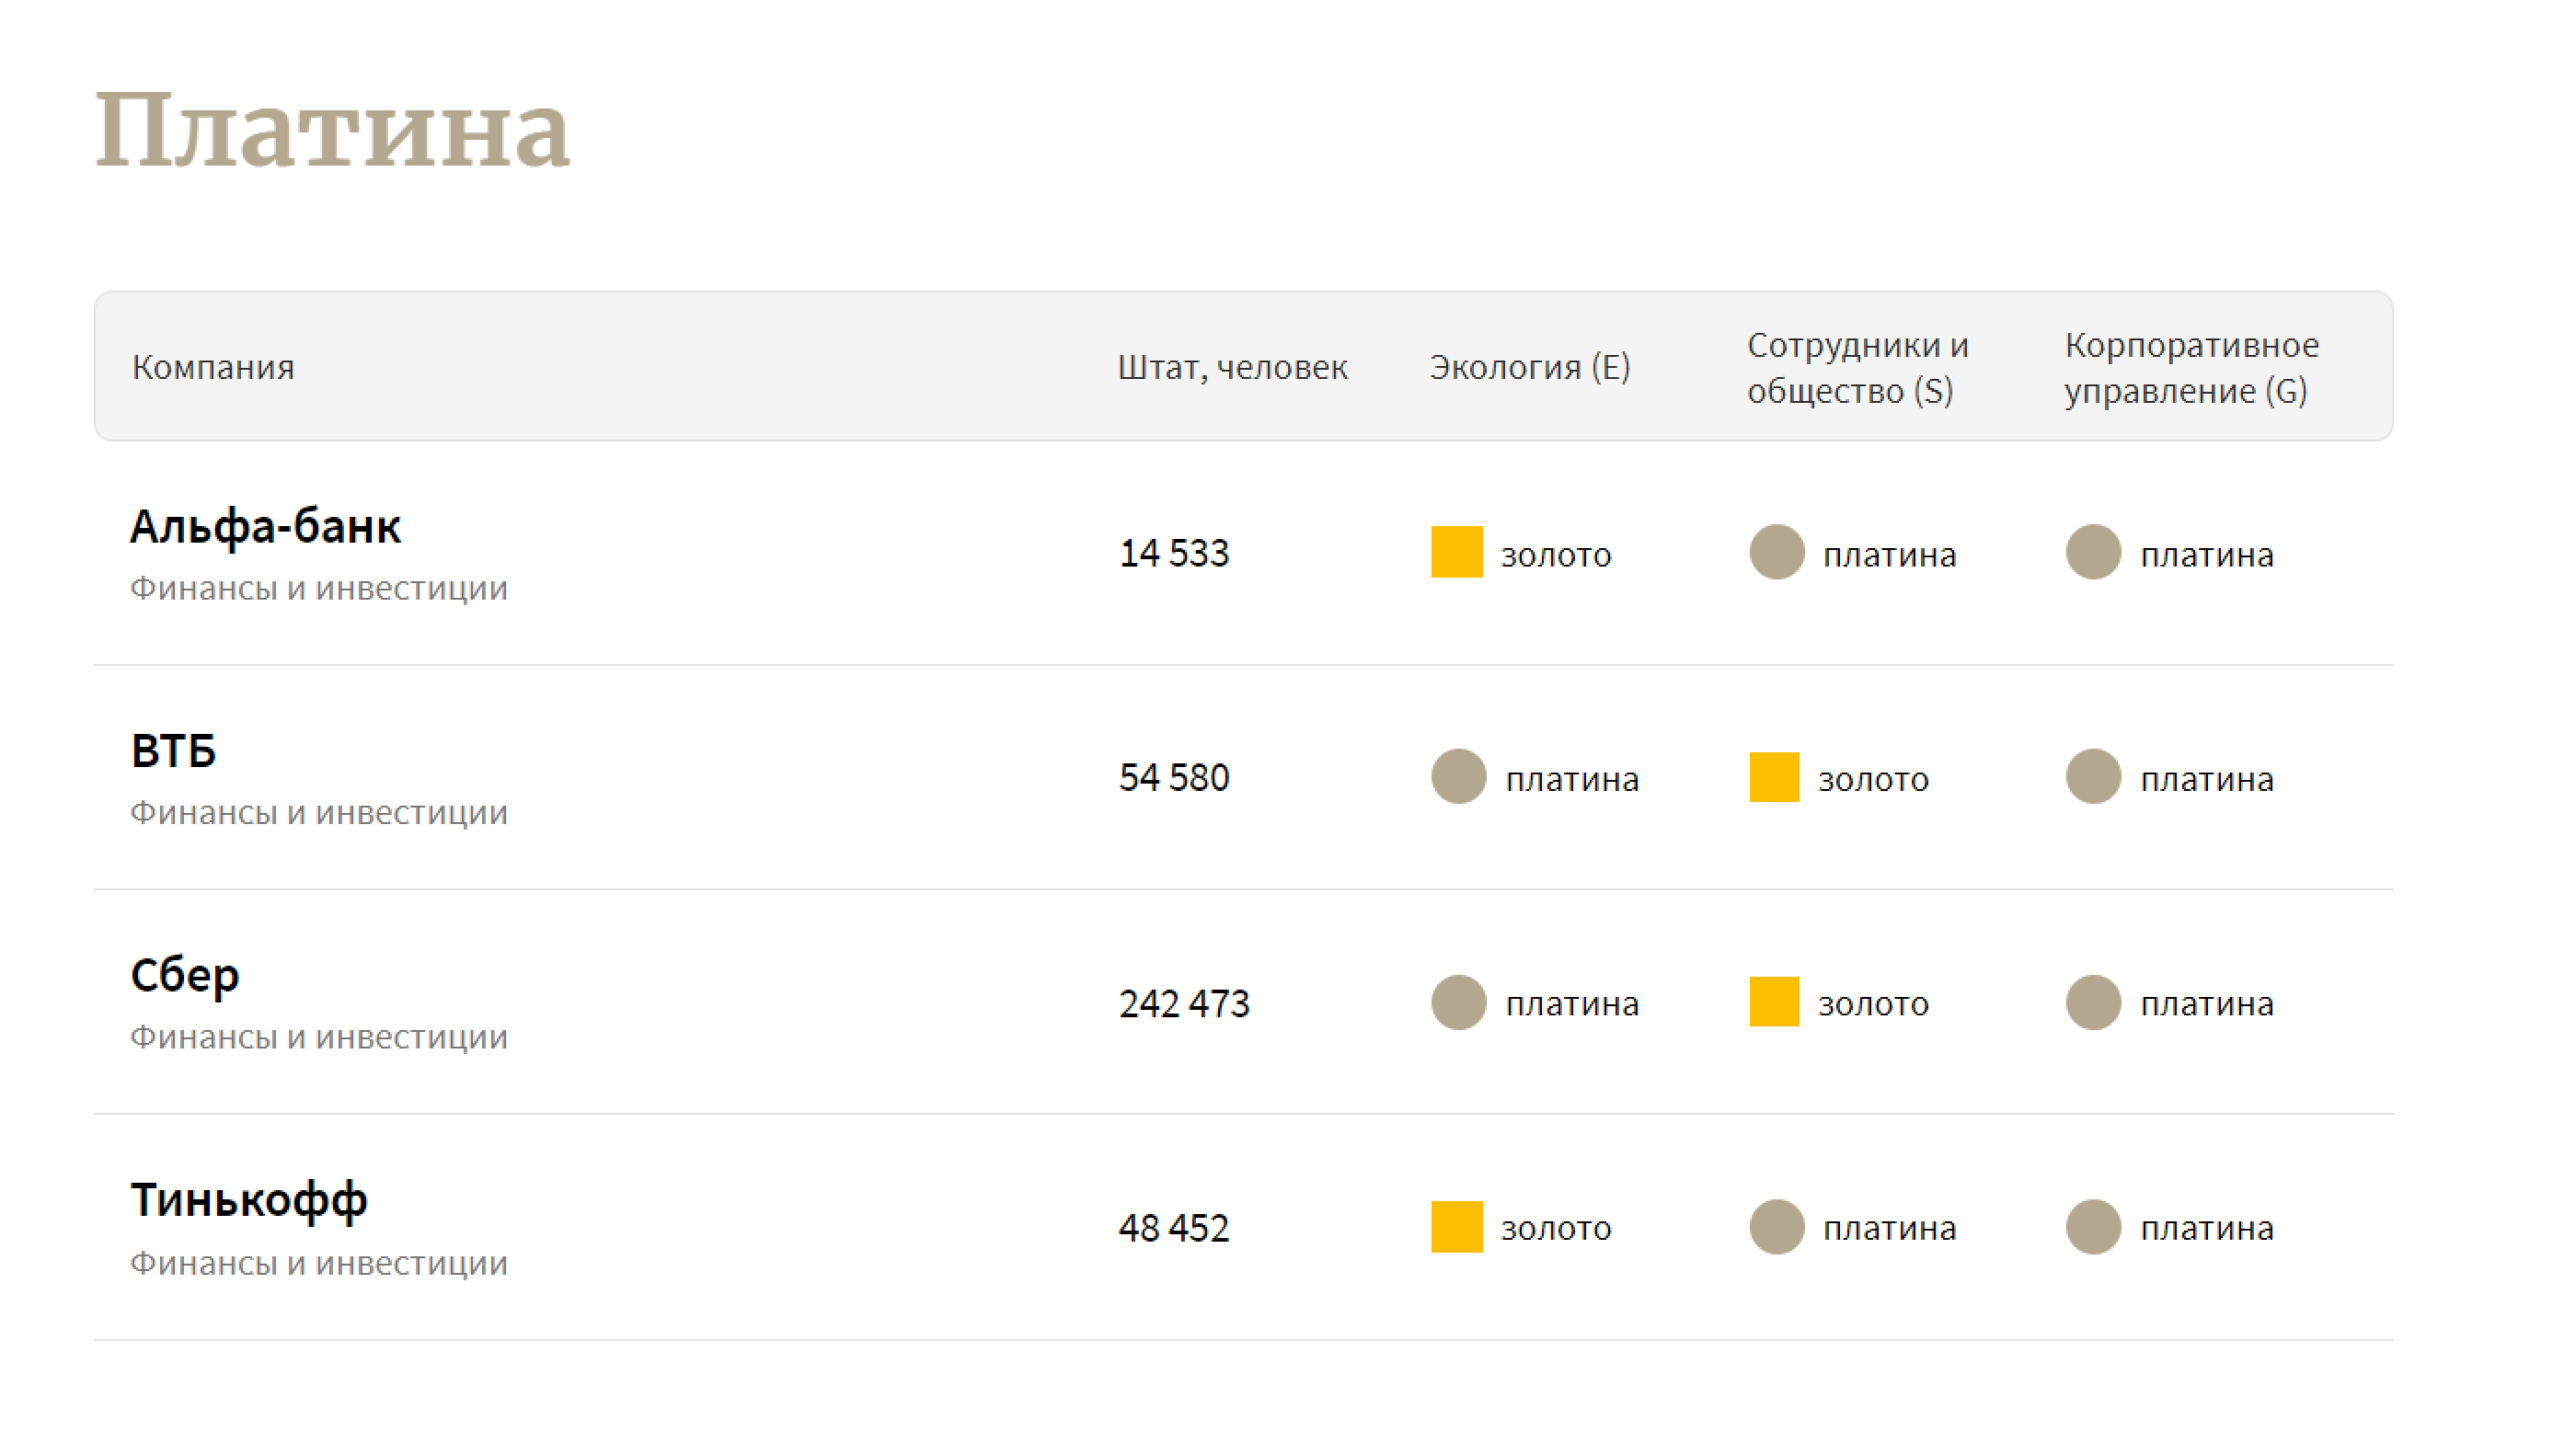Click Сбер platinum circle under Корпоративное управление
This screenshot has width=2576, height=1455.
coord(2093,1002)
